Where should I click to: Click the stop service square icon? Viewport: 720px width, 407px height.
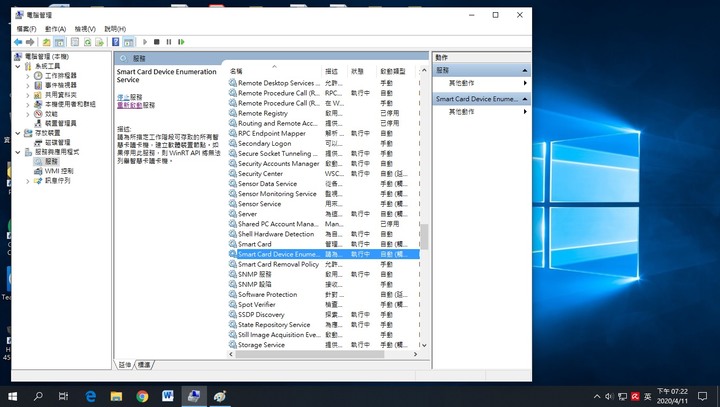pos(157,42)
